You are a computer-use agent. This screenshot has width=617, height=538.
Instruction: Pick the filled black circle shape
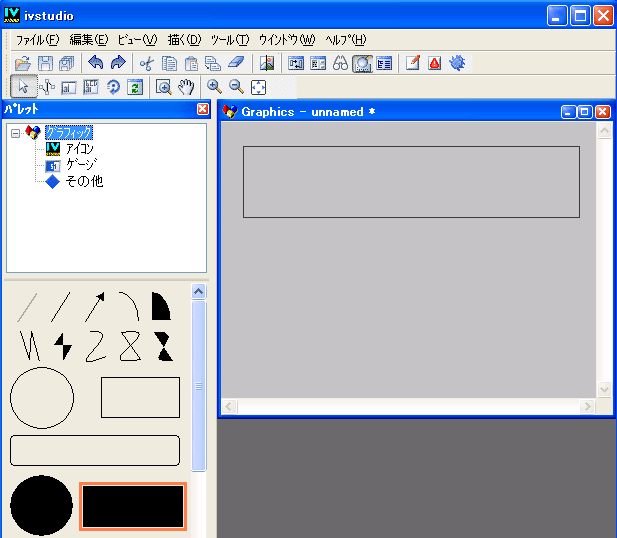click(41, 505)
